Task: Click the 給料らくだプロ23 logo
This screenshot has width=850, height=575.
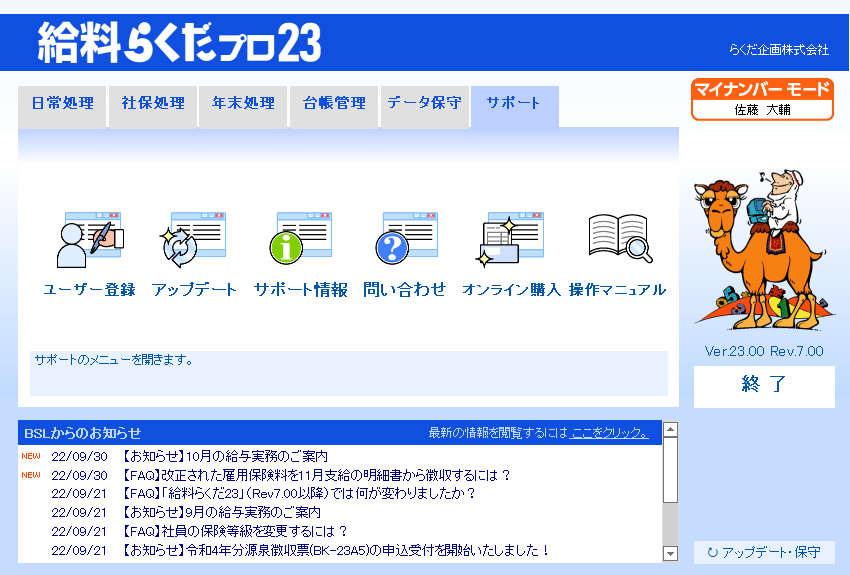Action: [179, 42]
